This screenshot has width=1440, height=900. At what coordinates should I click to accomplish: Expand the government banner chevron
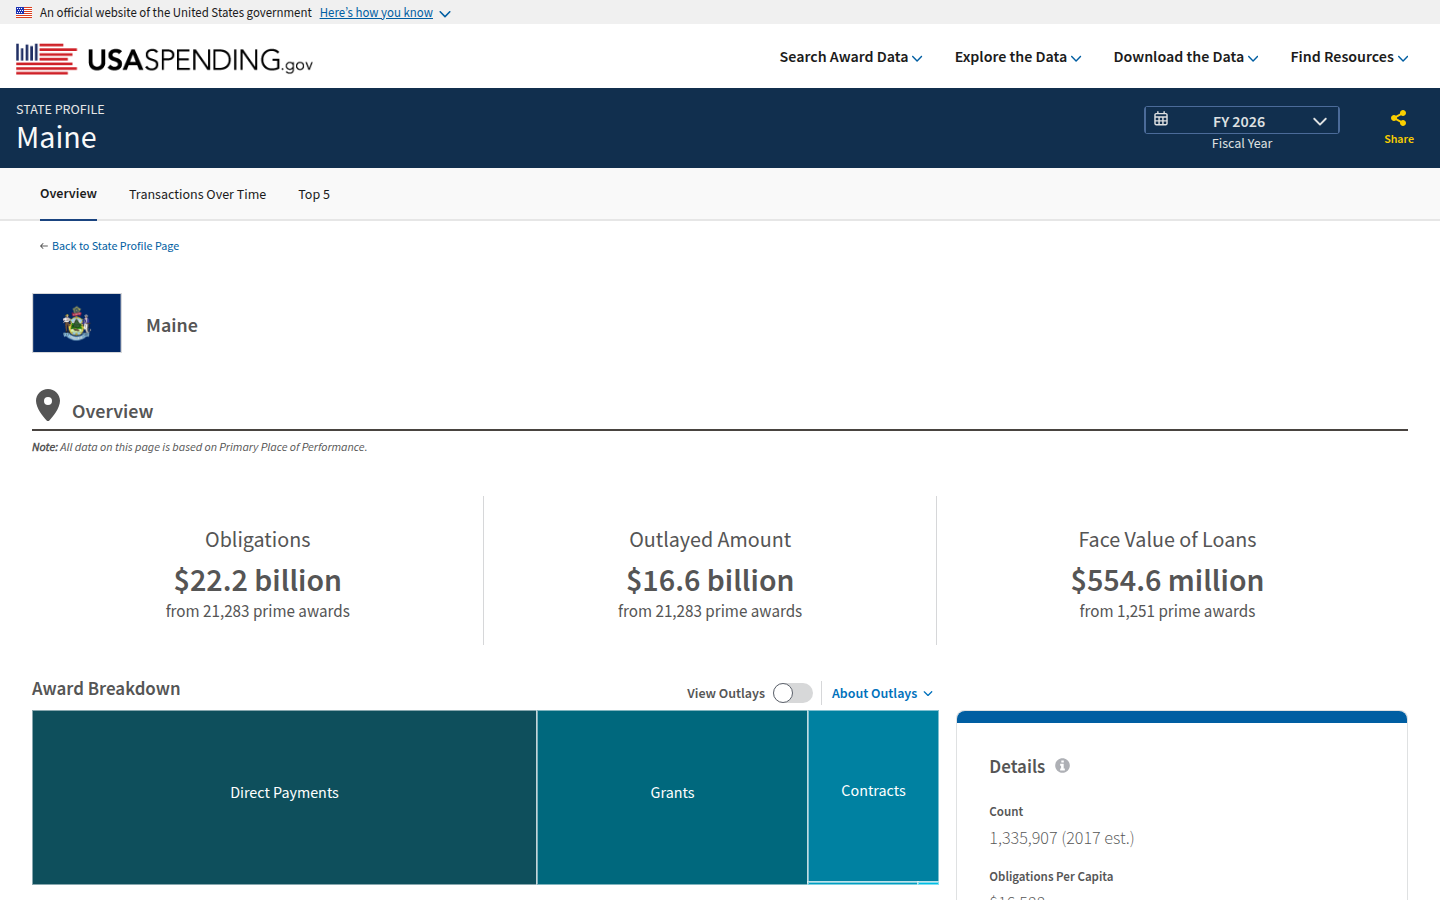coord(445,14)
